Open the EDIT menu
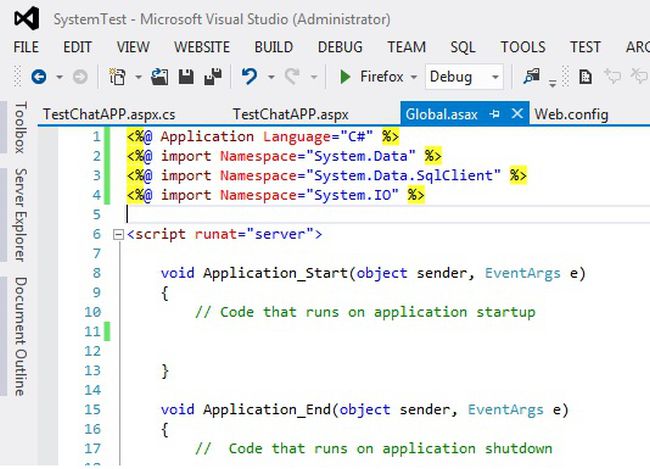 [x=77, y=47]
